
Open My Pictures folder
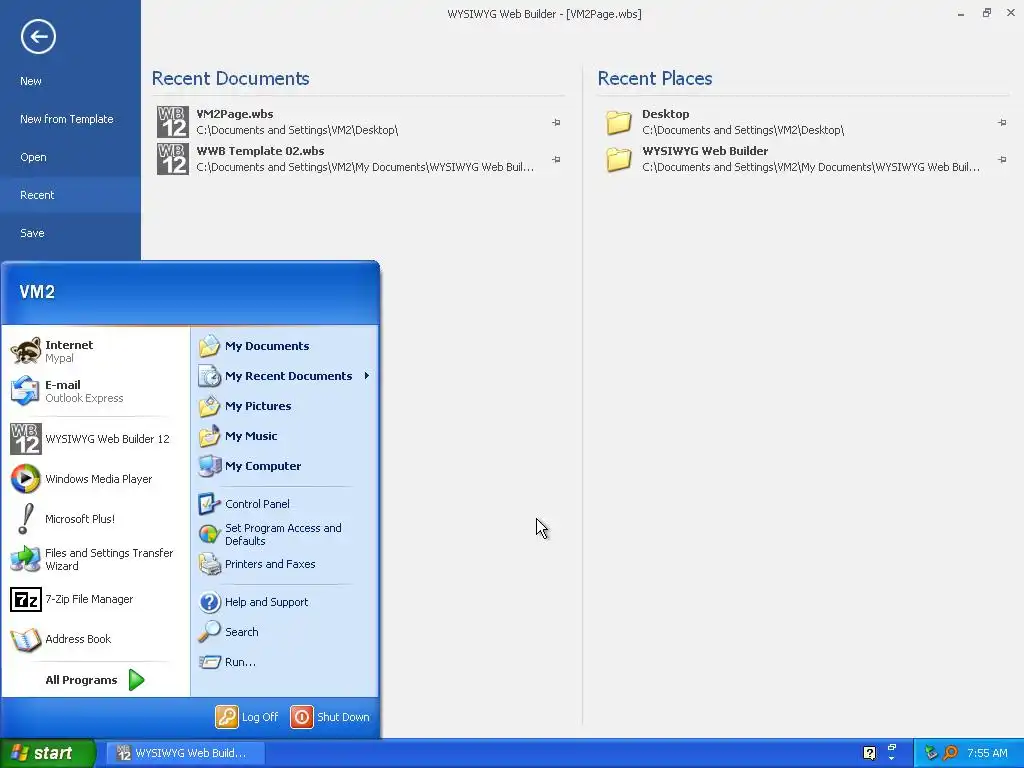285,406
